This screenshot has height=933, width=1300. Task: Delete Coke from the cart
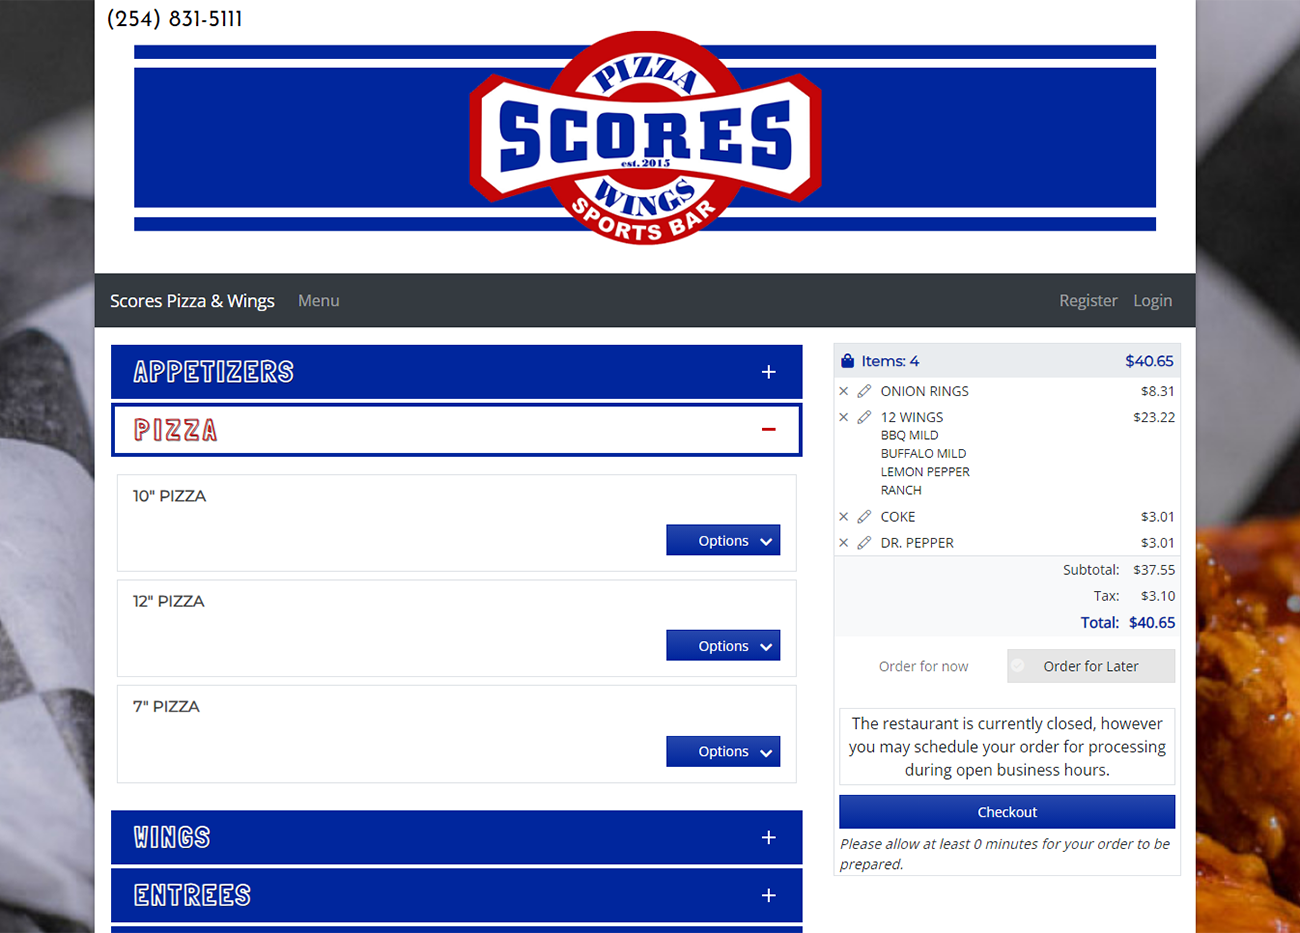[844, 517]
